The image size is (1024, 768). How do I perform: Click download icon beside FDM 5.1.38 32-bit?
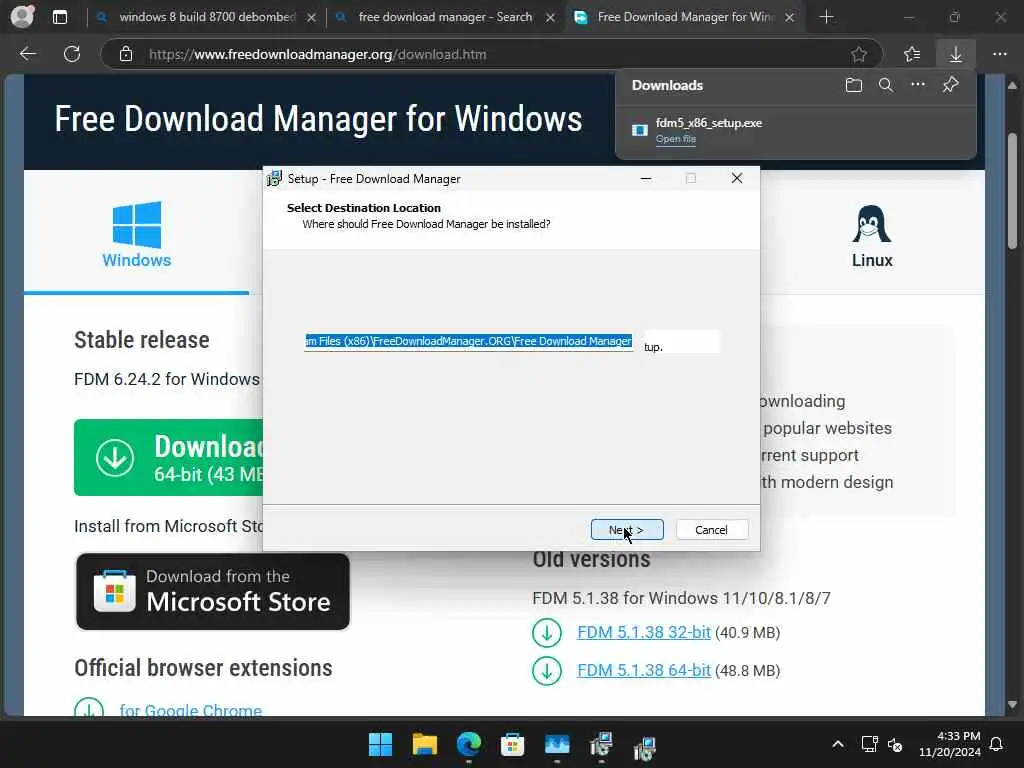[x=547, y=633]
